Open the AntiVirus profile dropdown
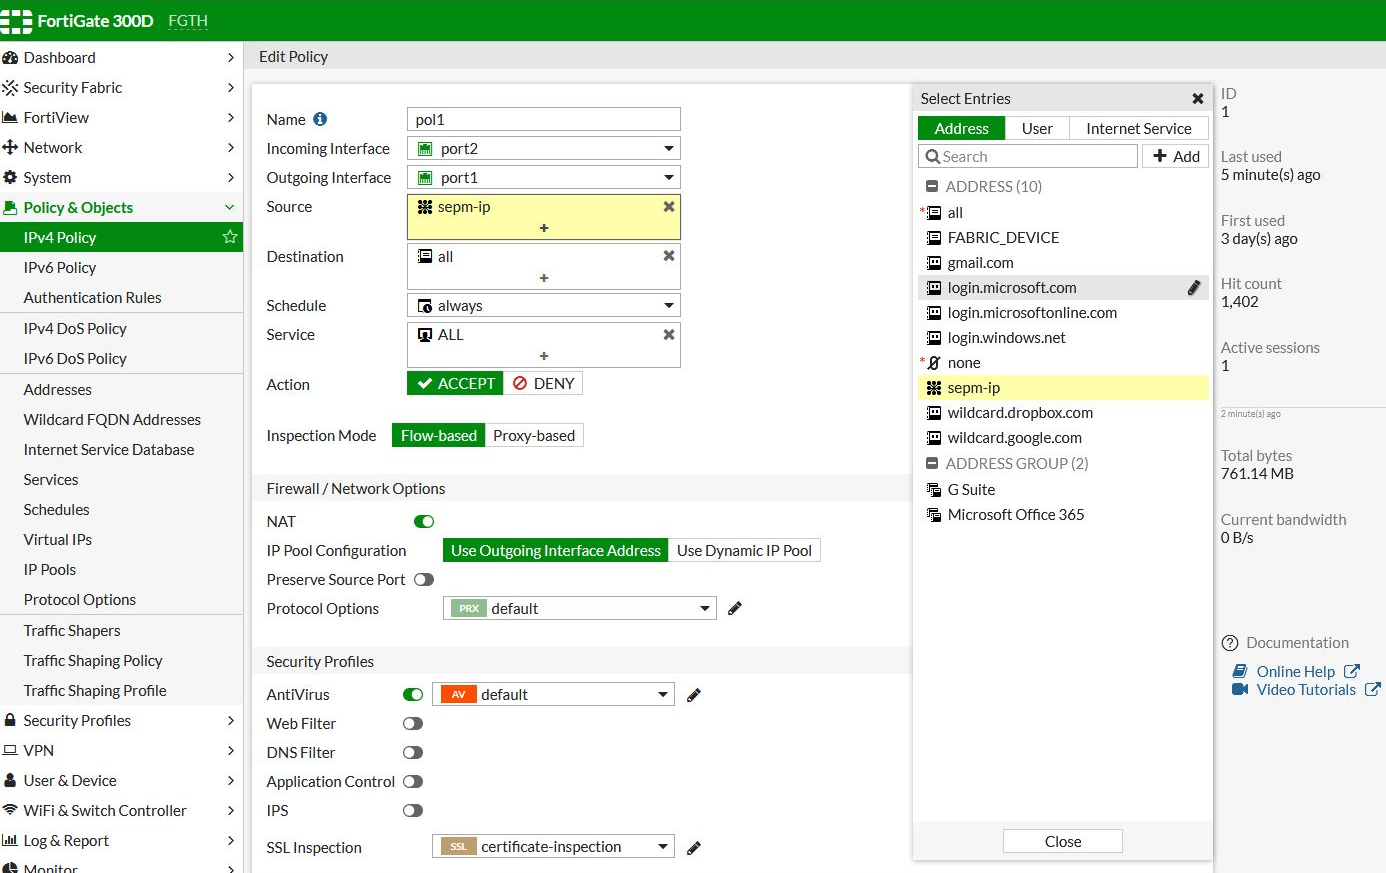This screenshot has width=1386, height=873. [553, 694]
